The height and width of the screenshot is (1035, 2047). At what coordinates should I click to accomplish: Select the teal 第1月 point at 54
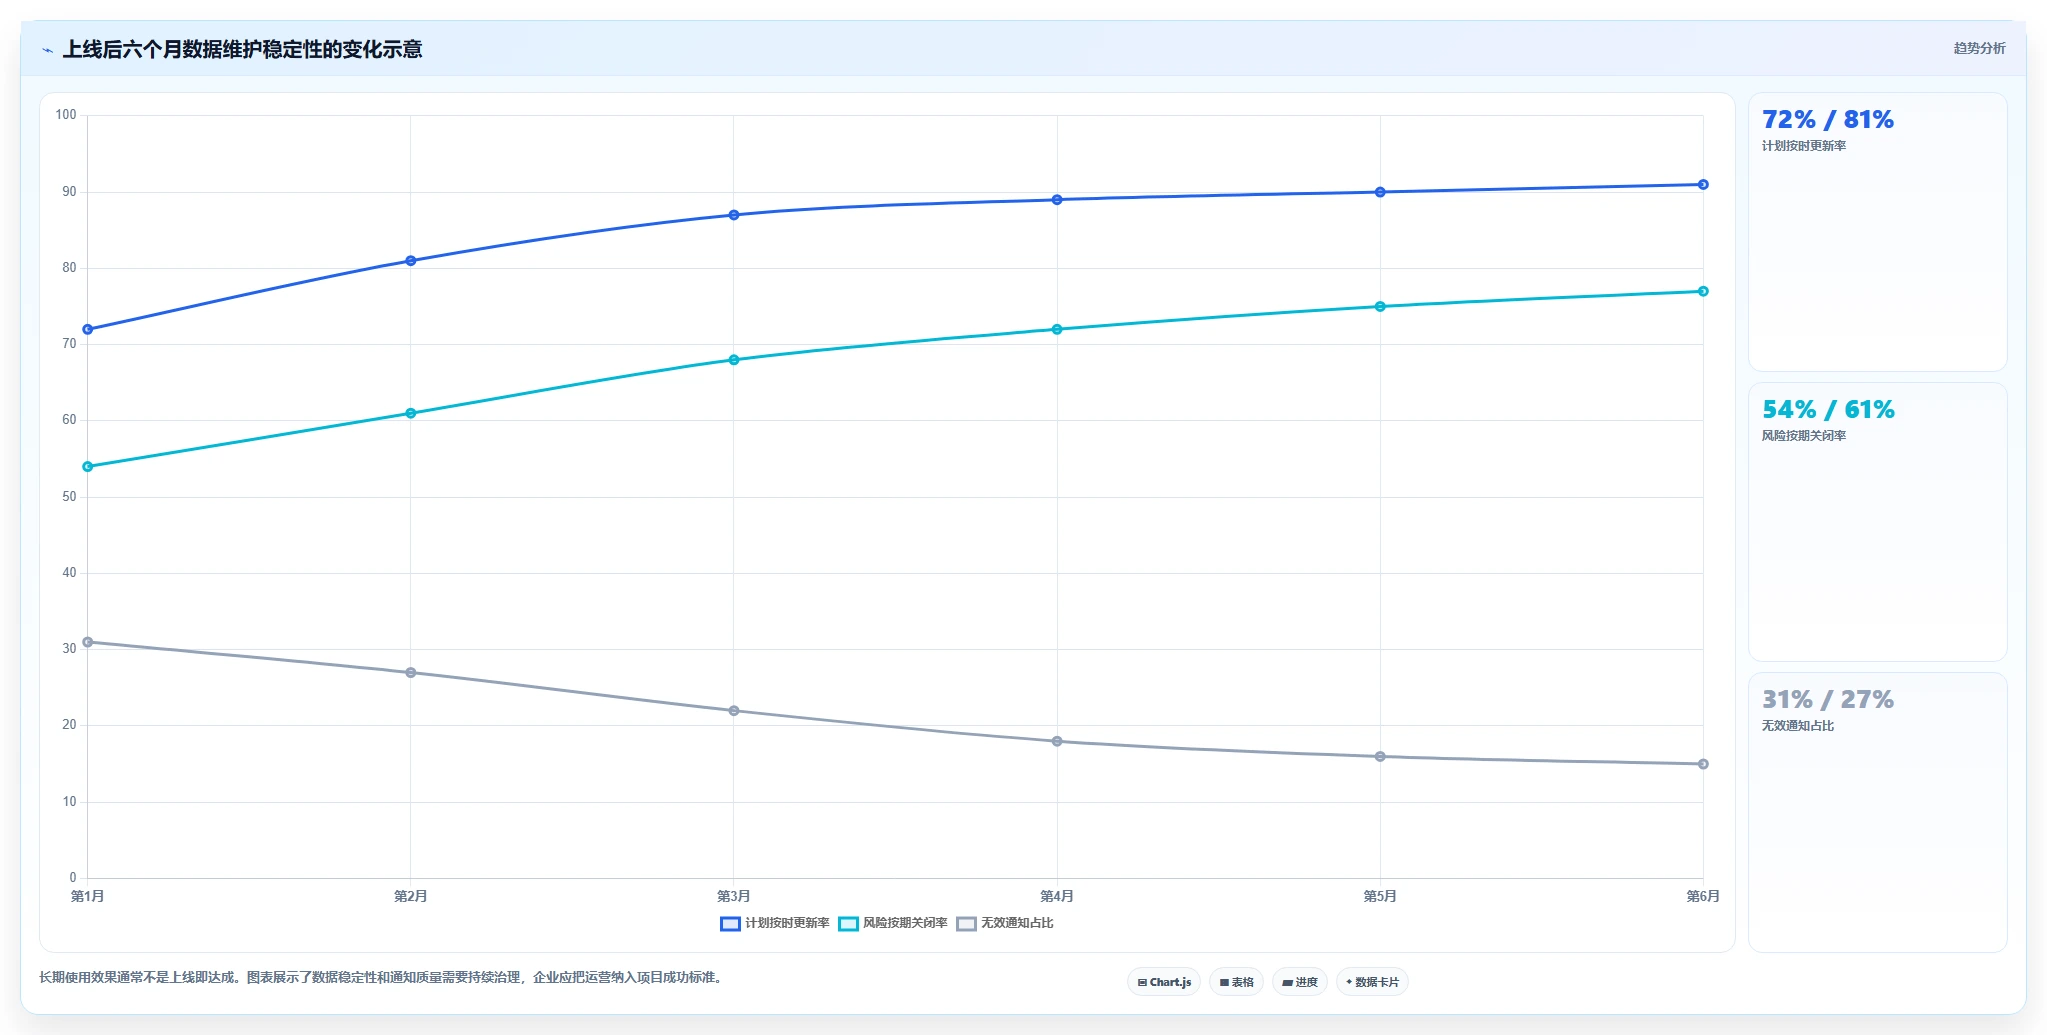(88, 466)
